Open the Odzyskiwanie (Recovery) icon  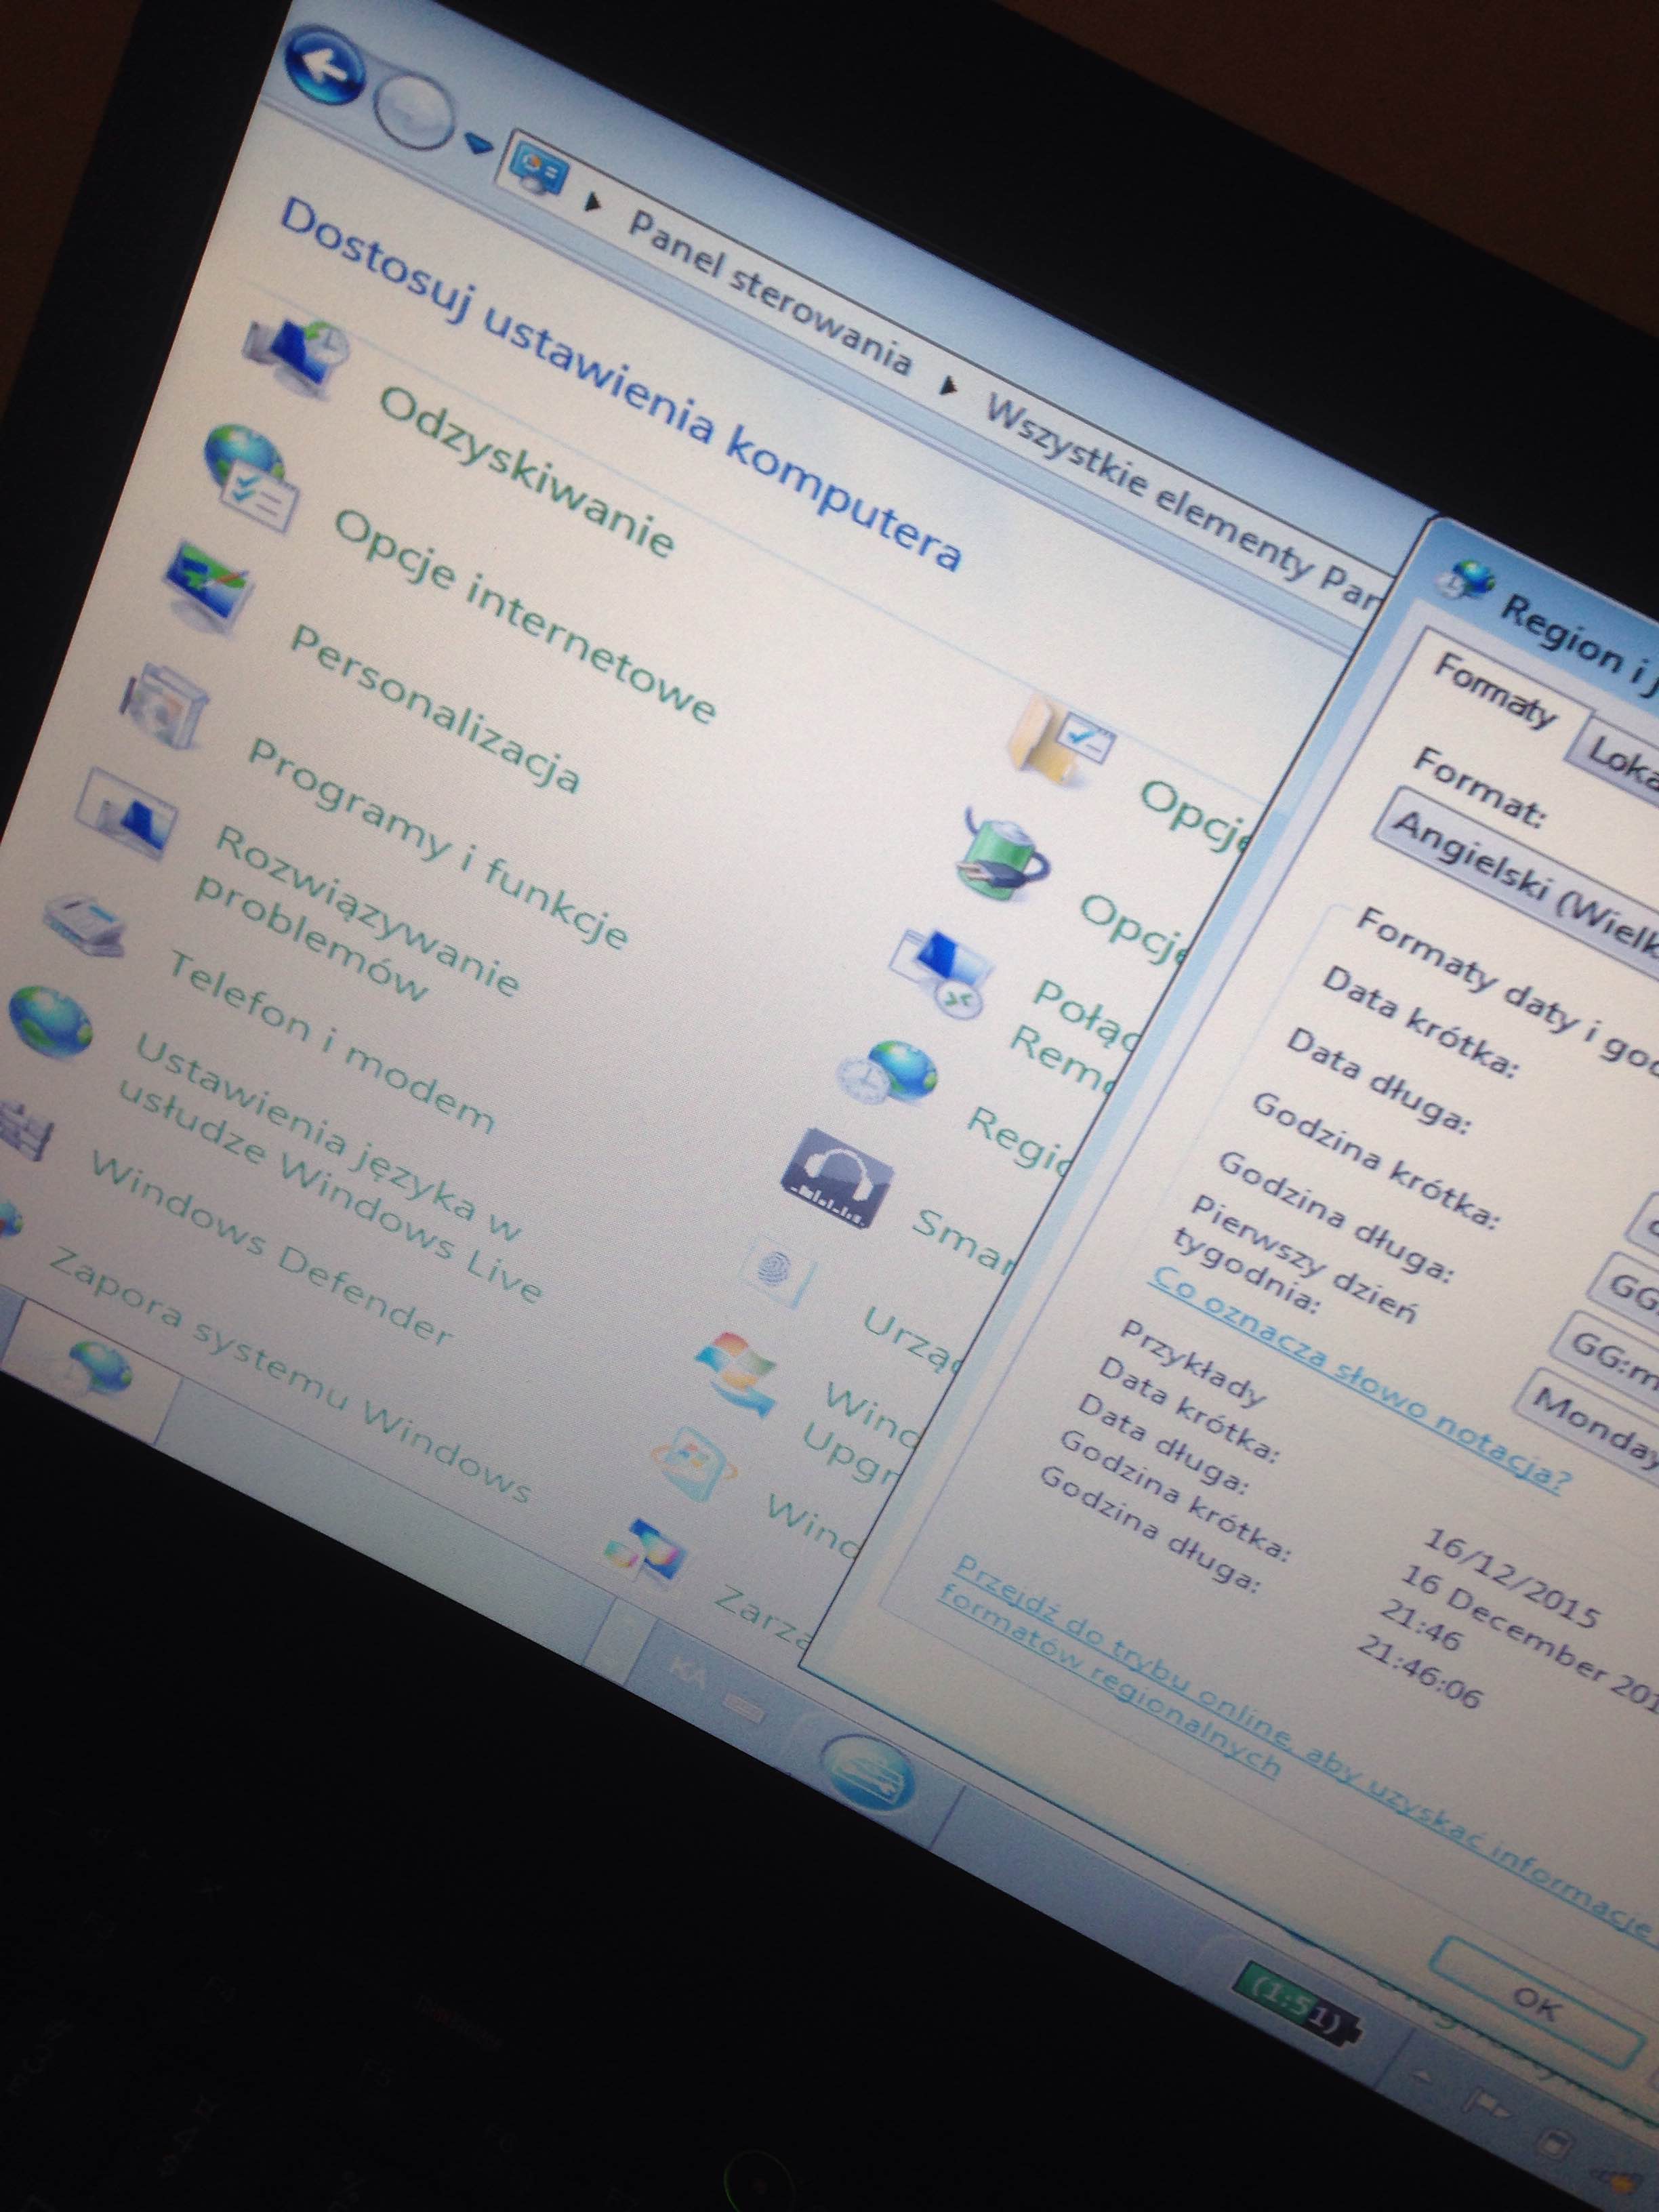[x=297, y=353]
